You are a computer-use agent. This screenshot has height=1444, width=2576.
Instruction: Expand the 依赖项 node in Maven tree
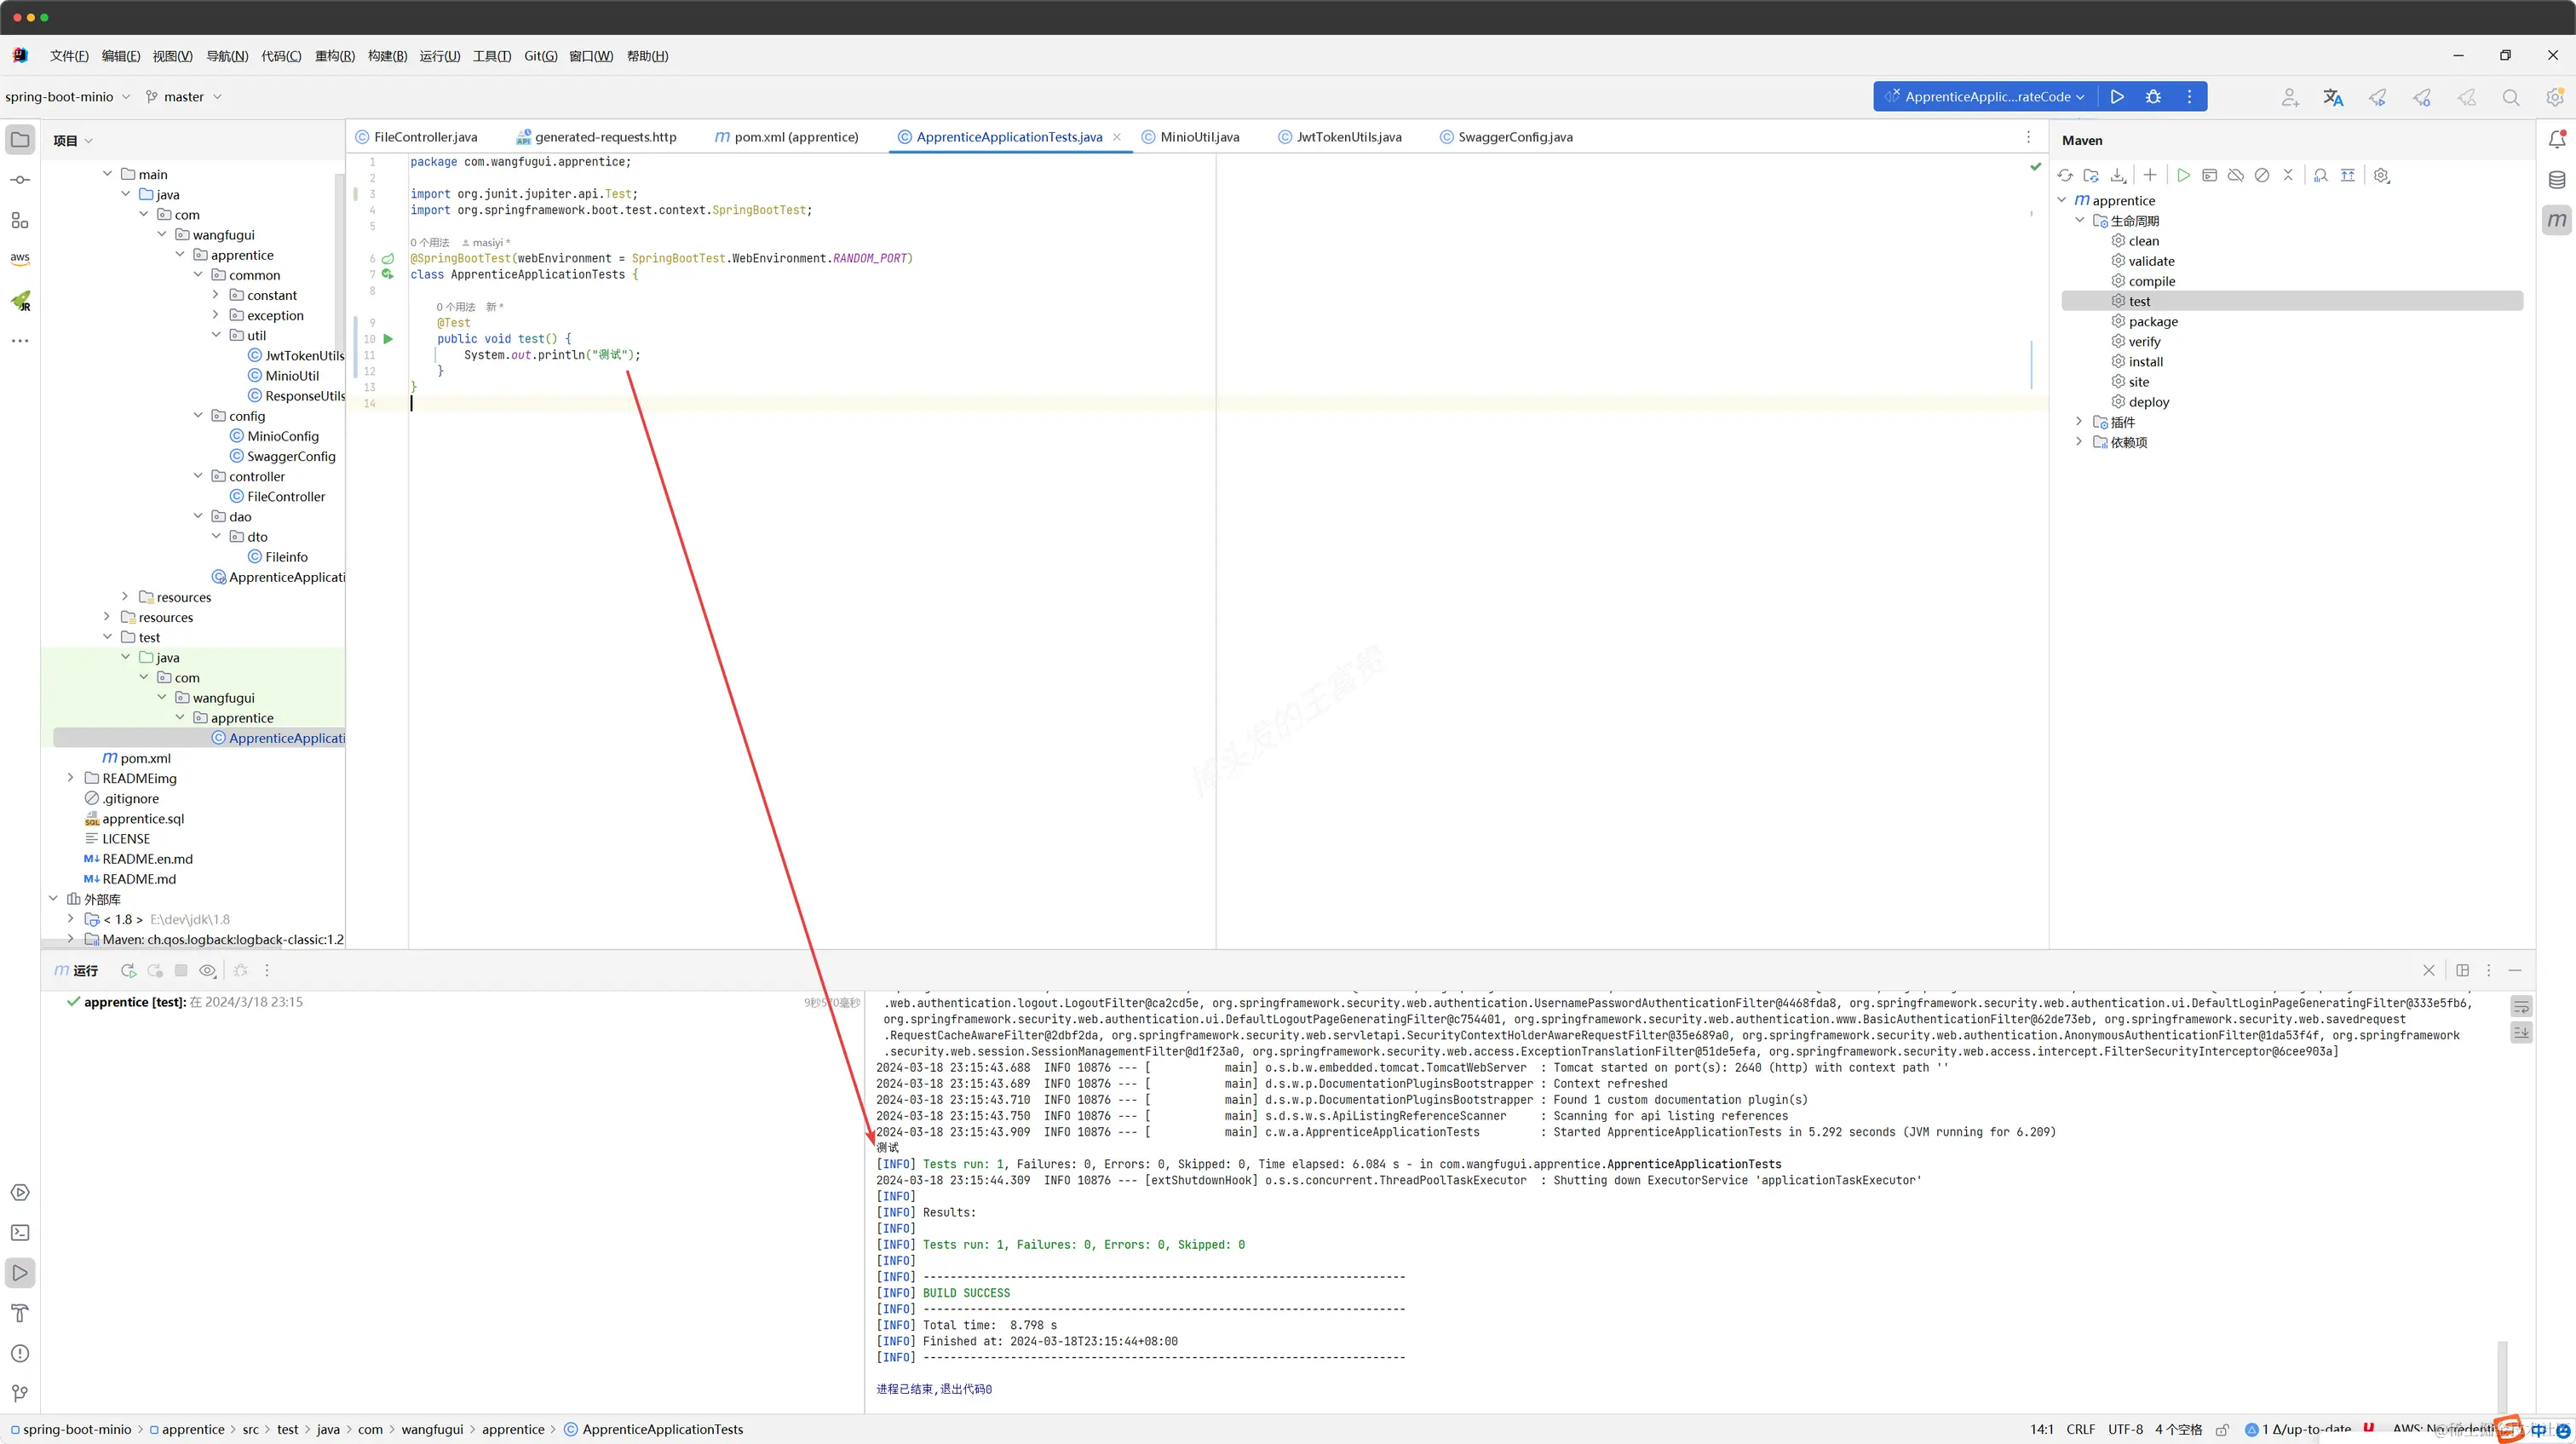point(2079,442)
